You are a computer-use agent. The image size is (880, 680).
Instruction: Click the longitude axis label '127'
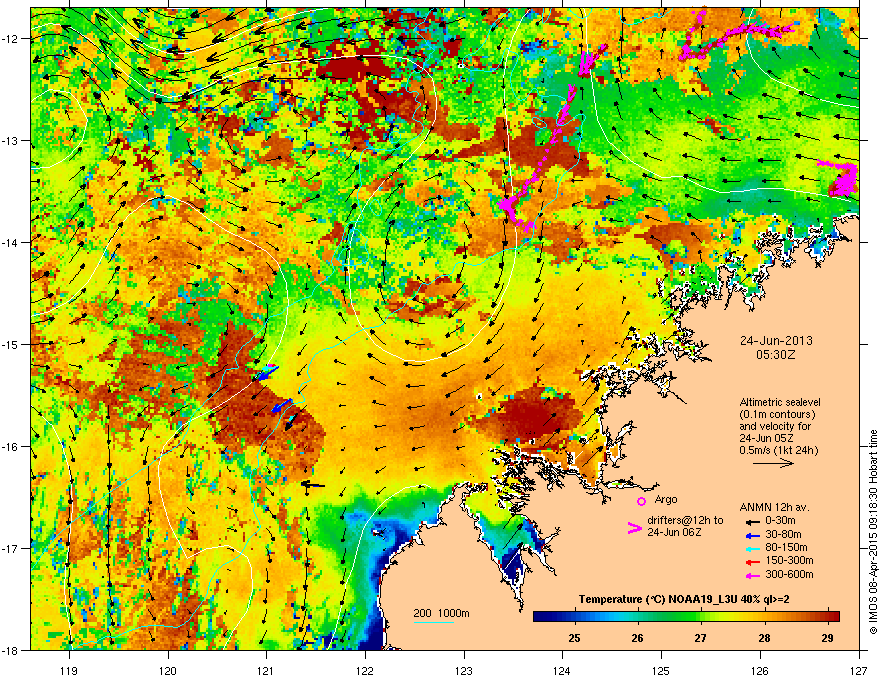(859, 670)
